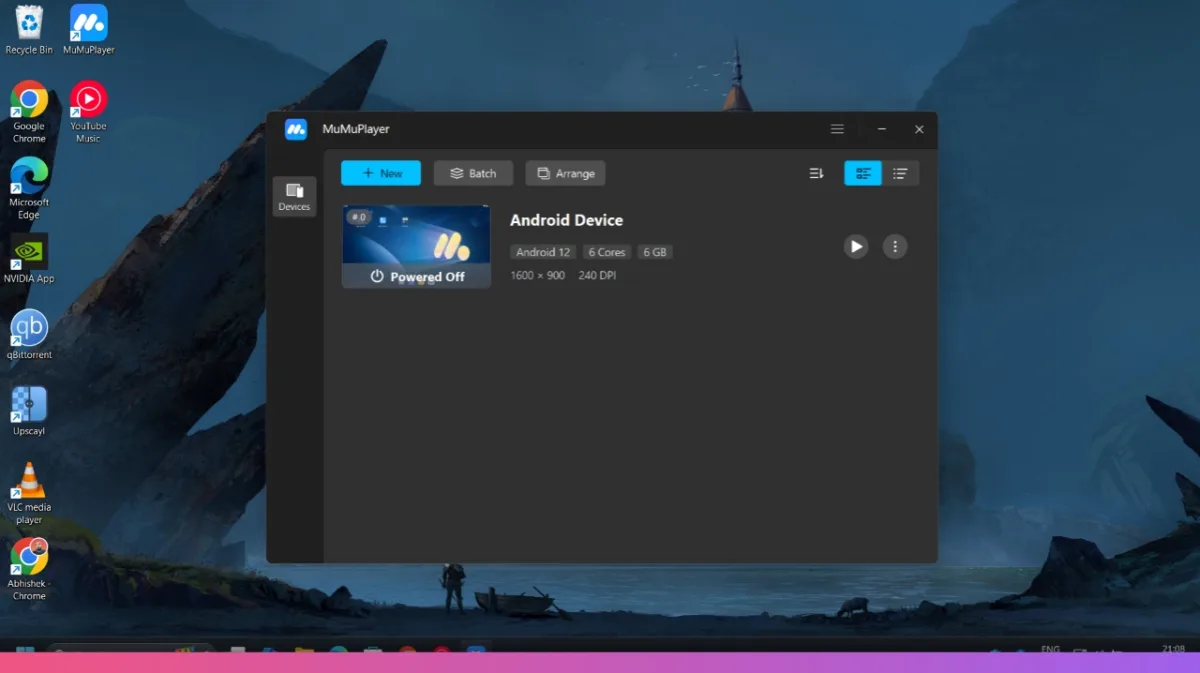Open the MuMuPlayer hamburger menu

coord(837,129)
